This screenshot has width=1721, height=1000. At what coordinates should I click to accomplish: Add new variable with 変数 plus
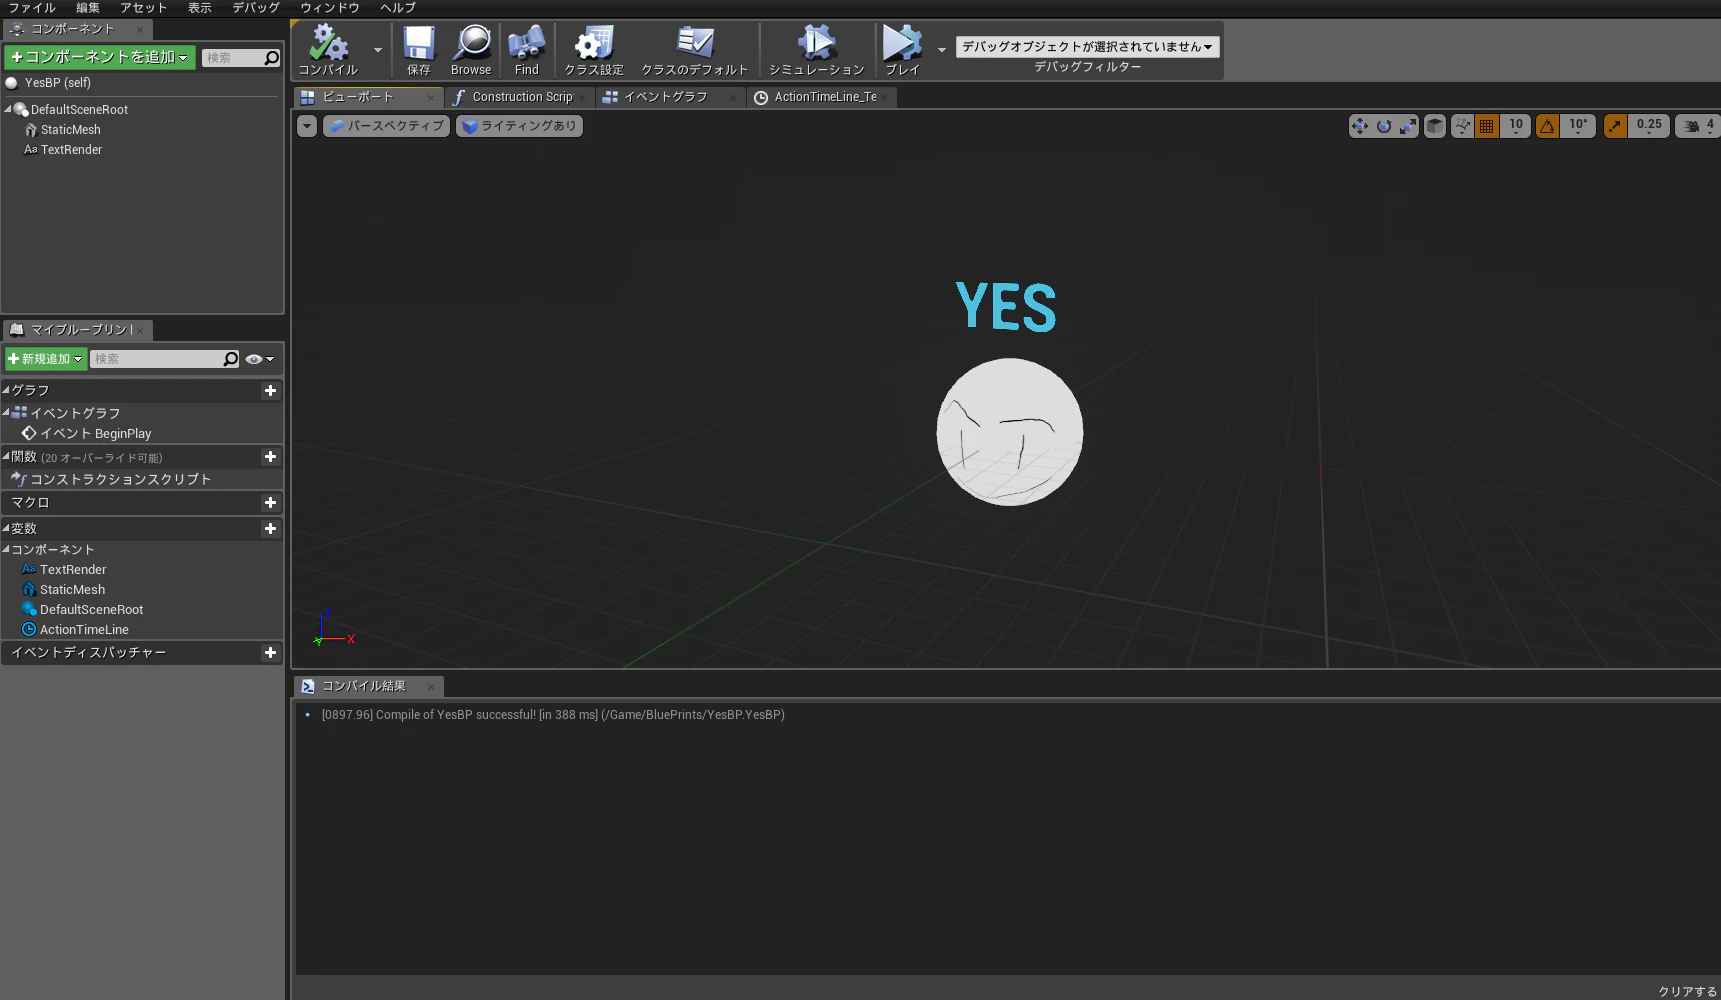tap(270, 529)
